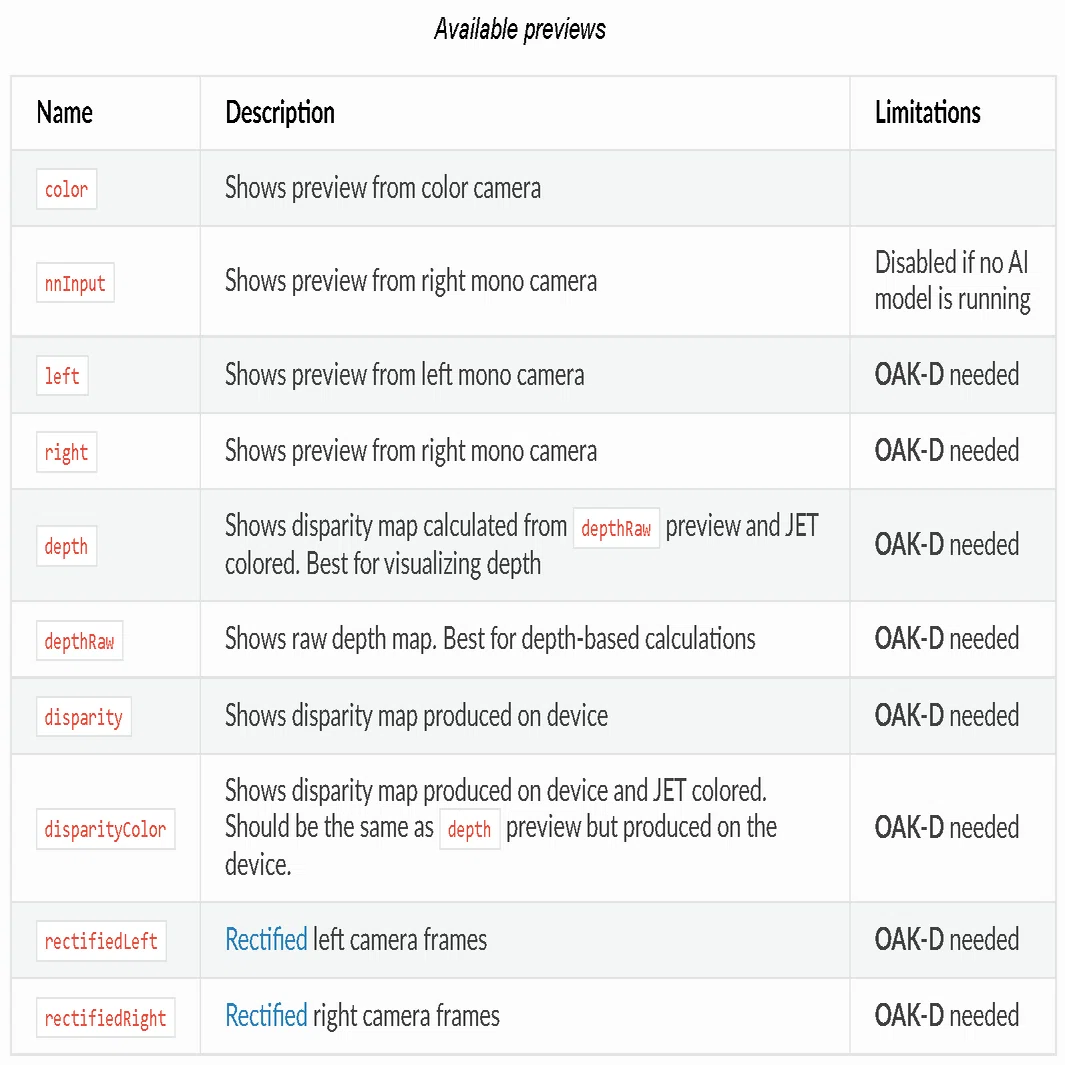Click inline depth tag in disparityColor description
Viewport: 1065px width, 1065px height.
coord(469,829)
